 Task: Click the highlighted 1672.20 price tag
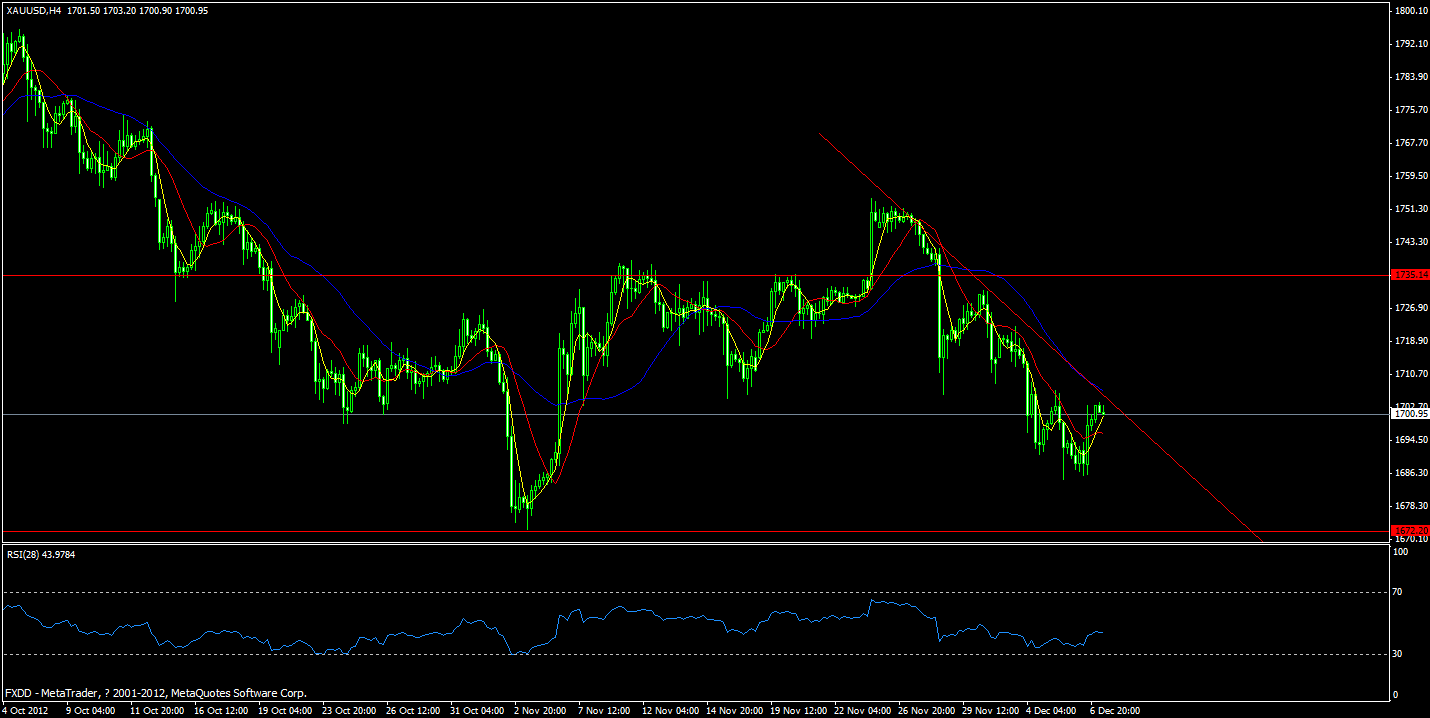tap(1410, 533)
